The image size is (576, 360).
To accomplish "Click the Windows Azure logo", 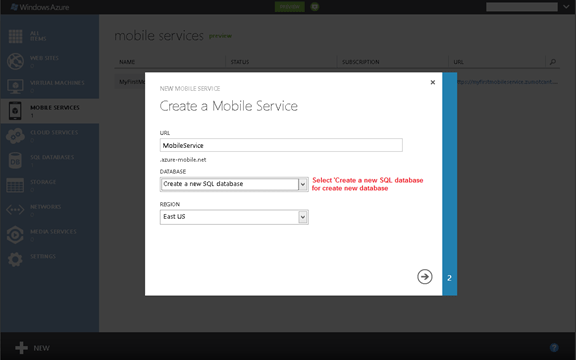I will tap(40, 7).
